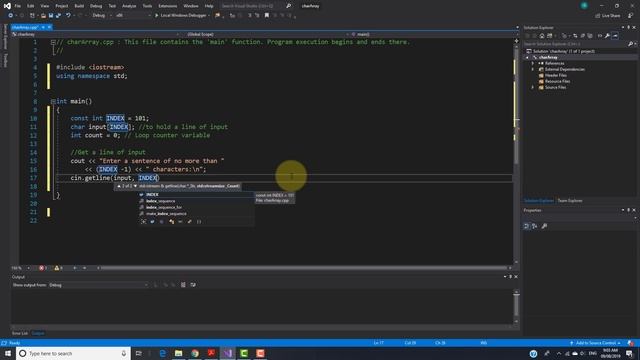Click Properties panel categorized icon
The width and height of the screenshot is (640, 360).
click(527, 226)
